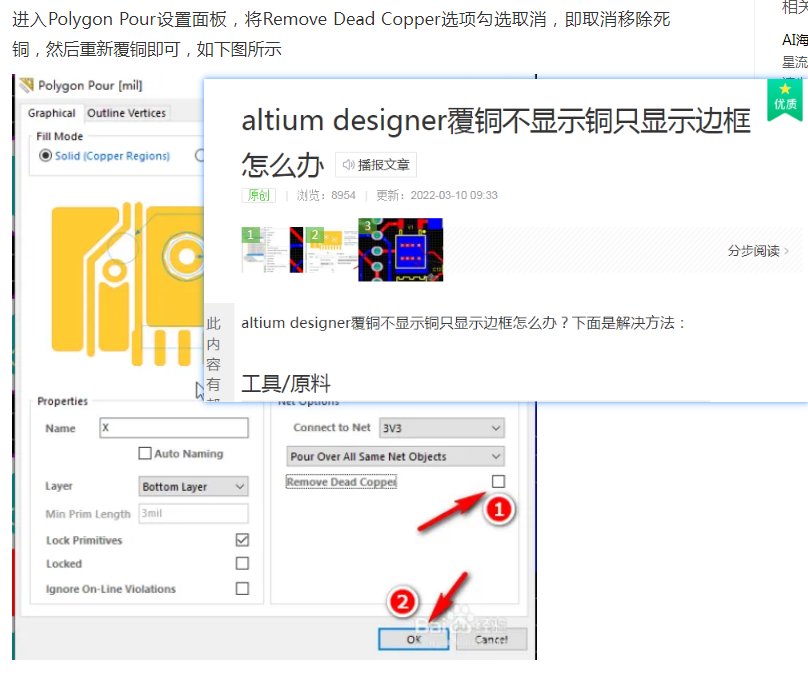
Task: Open step 3 PCB thumbnail image
Action: tap(400, 250)
